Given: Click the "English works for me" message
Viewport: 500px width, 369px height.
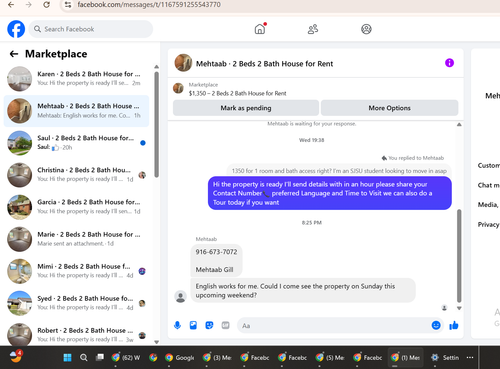Looking at the screenshot, I should coord(303,291).
